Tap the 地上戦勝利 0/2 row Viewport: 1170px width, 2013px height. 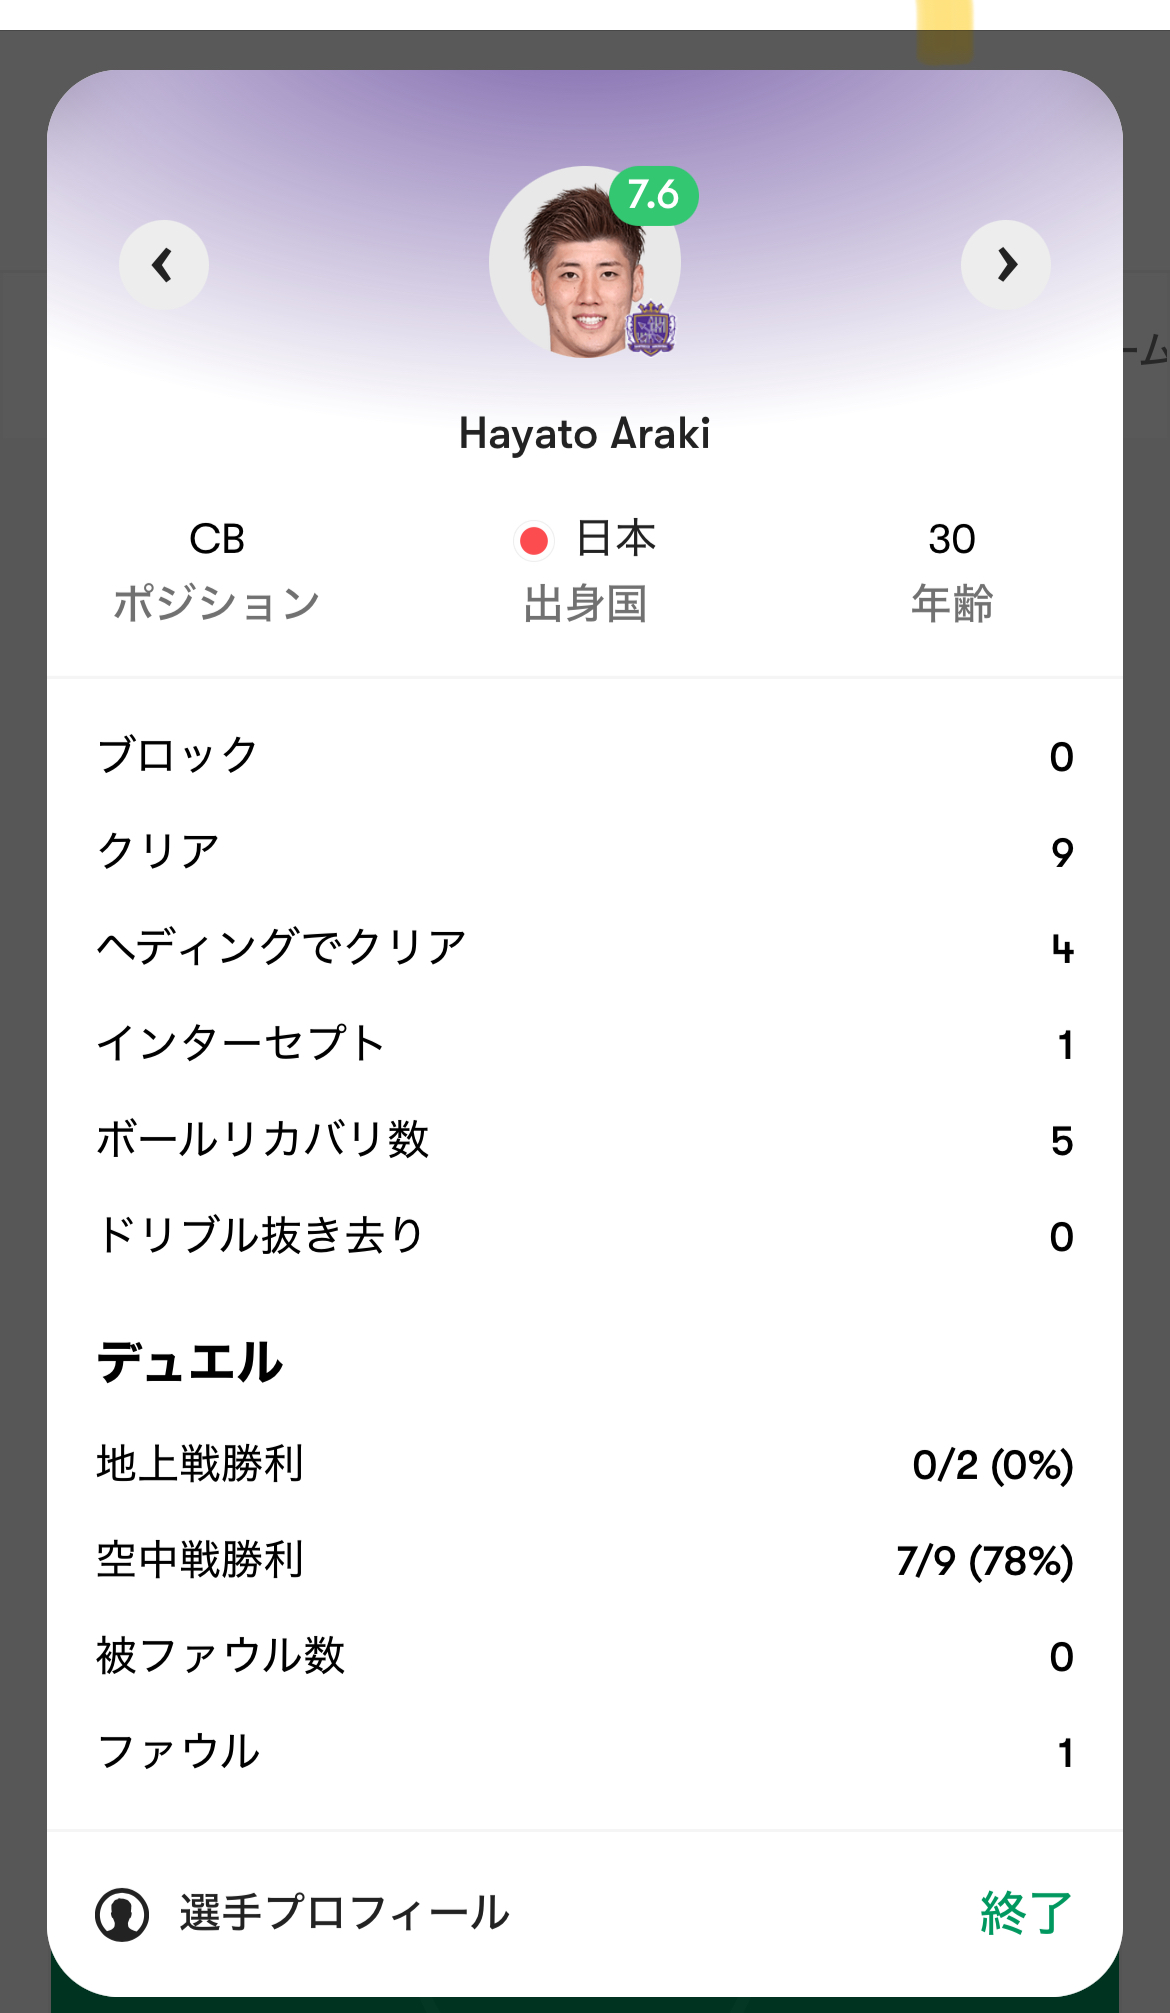coord(585,1464)
